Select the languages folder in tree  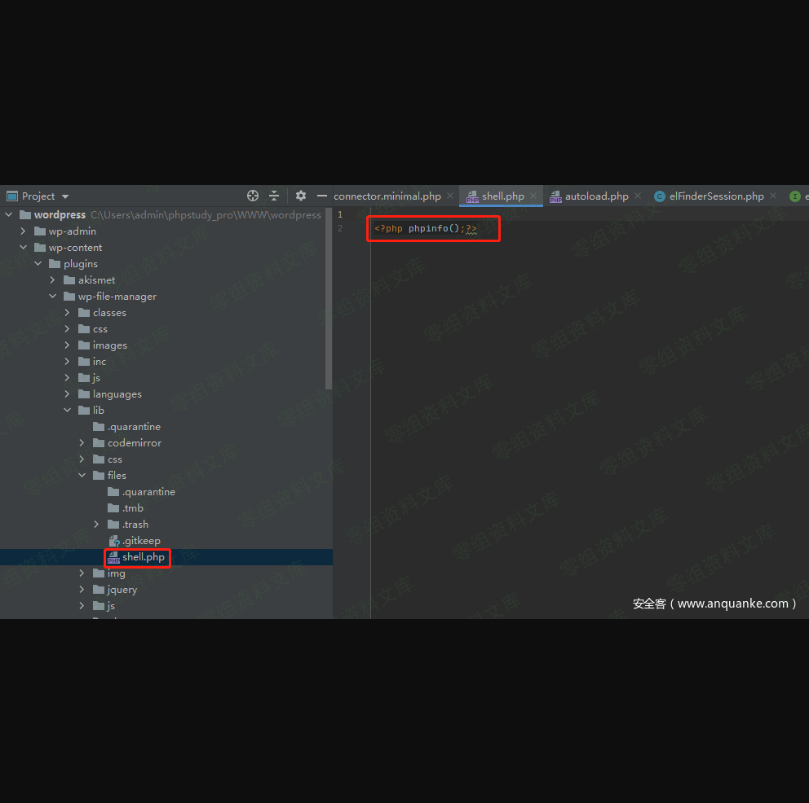tap(117, 394)
